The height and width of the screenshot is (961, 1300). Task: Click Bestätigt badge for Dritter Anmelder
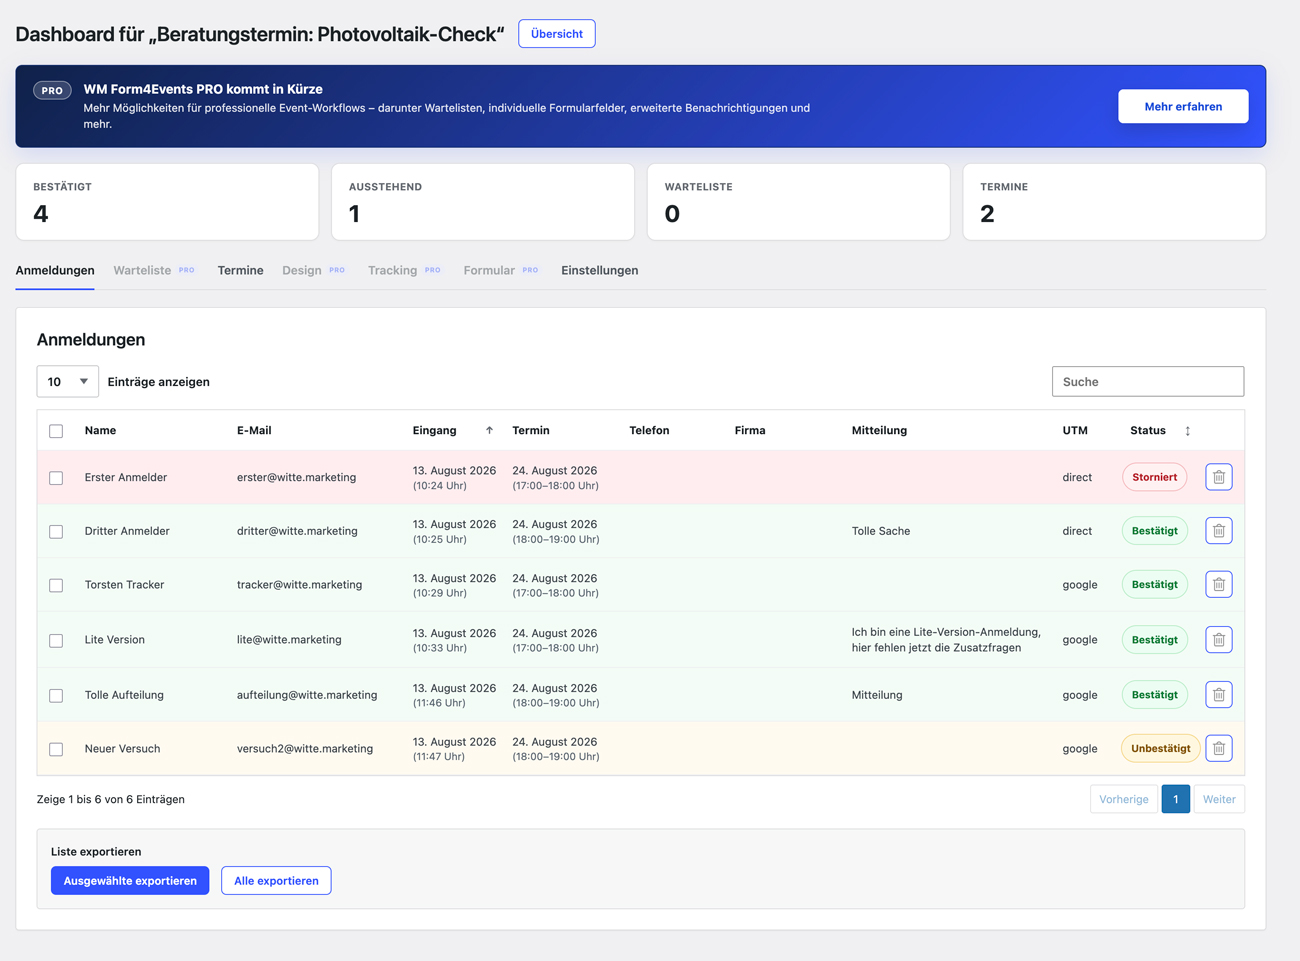pyautogui.click(x=1154, y=531)
